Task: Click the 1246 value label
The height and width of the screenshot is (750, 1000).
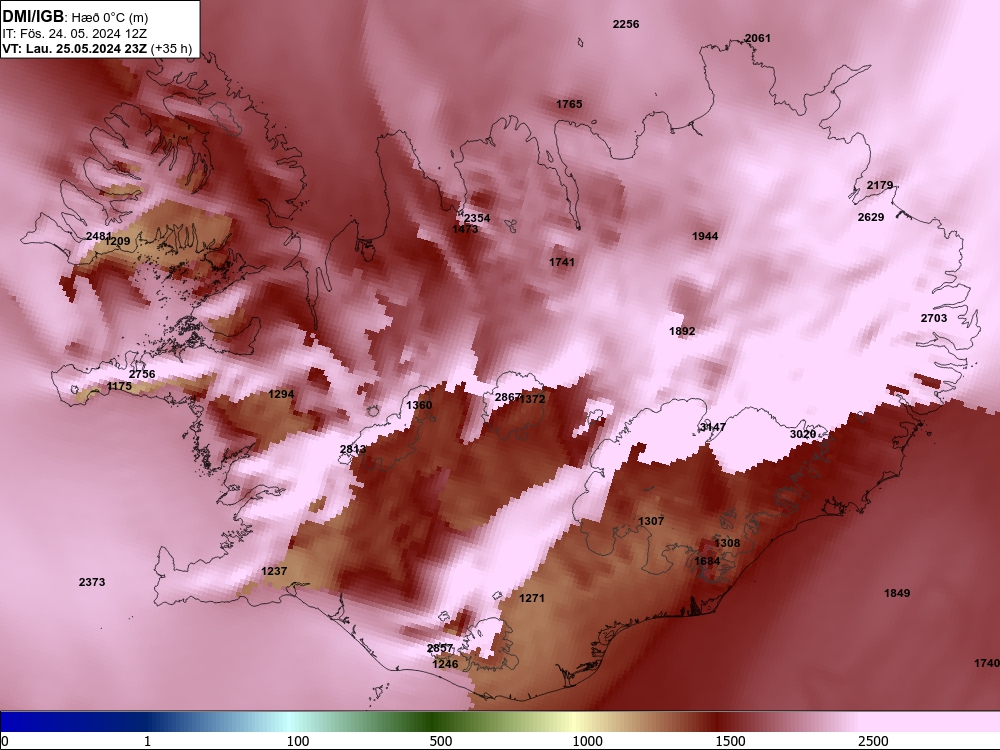Action: (445, 664)
